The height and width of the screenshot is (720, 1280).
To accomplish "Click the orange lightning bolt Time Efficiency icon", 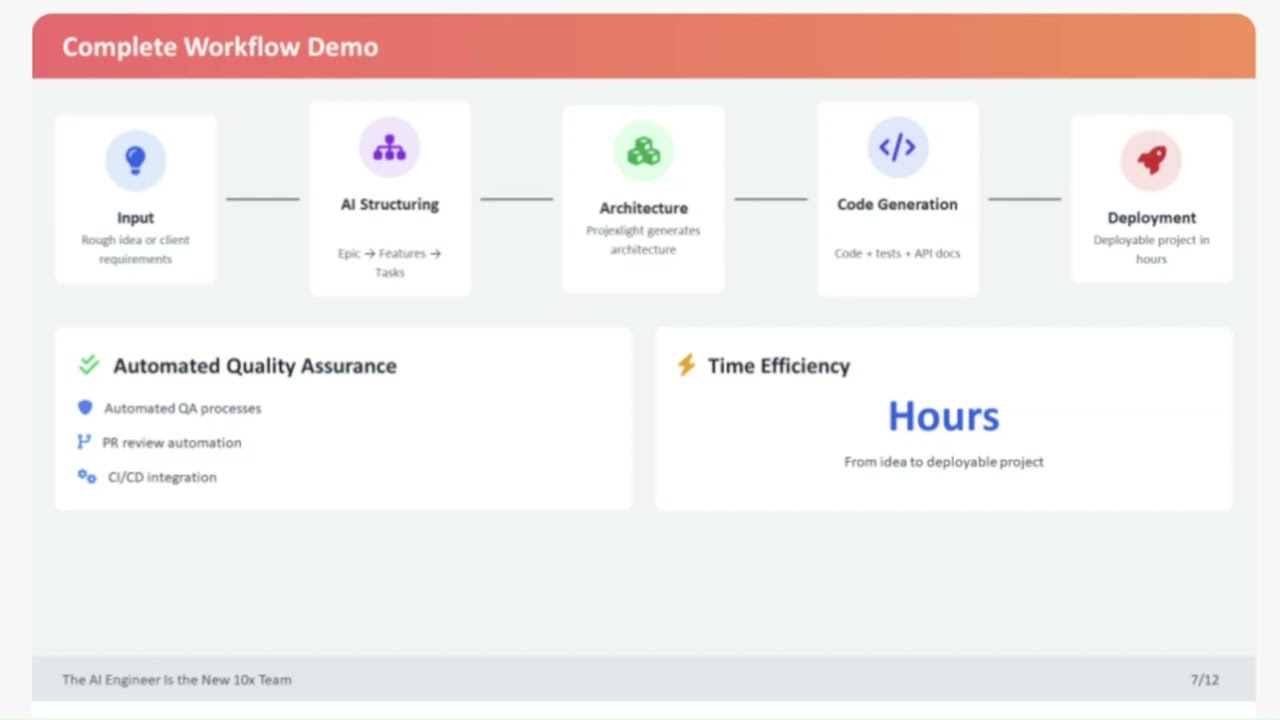I will tap(686, 365).
